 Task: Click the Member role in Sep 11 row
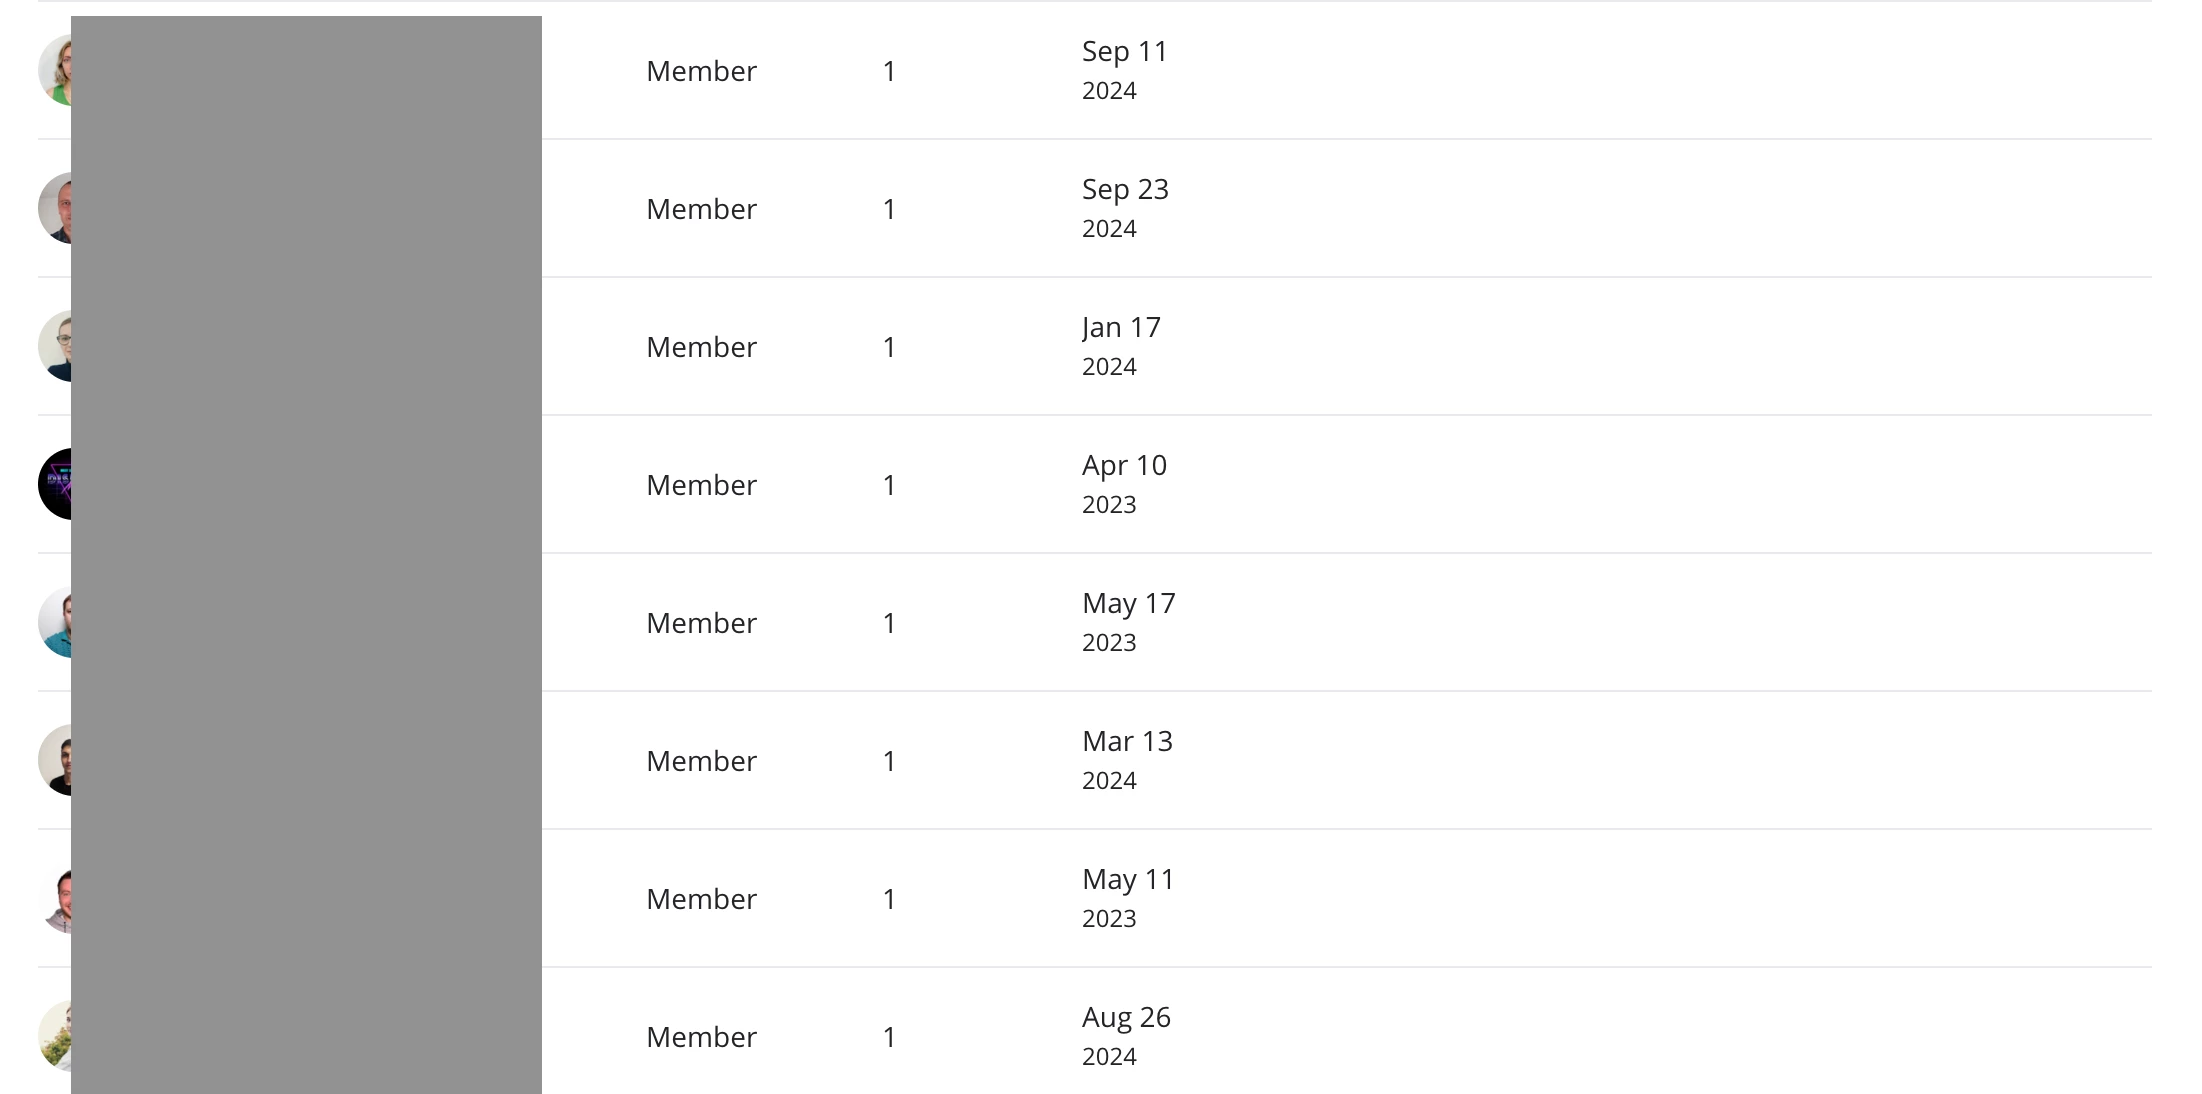click(x=701, y=71)
